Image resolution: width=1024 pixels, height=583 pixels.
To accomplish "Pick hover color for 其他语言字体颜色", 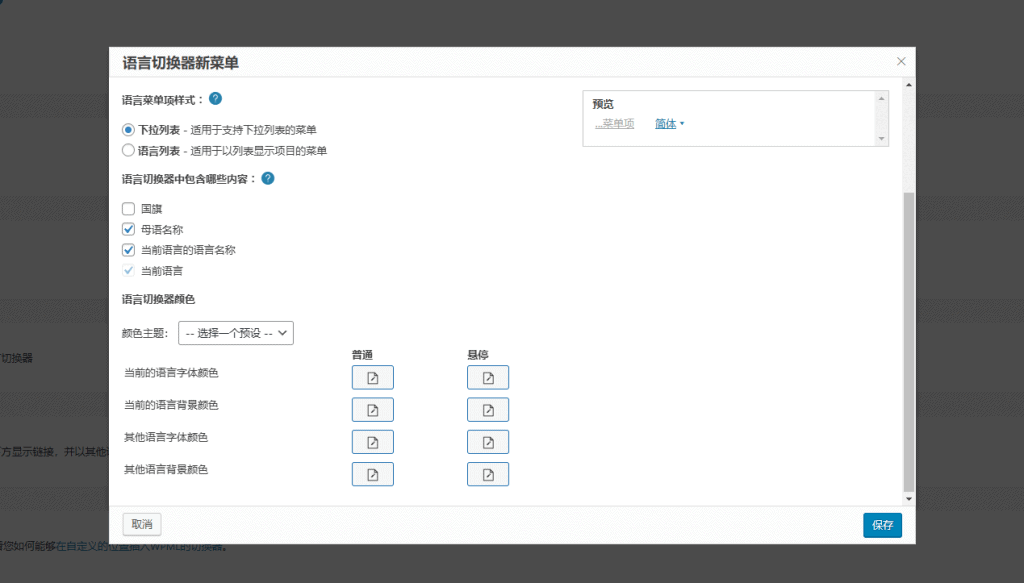I will pos(488,442).
